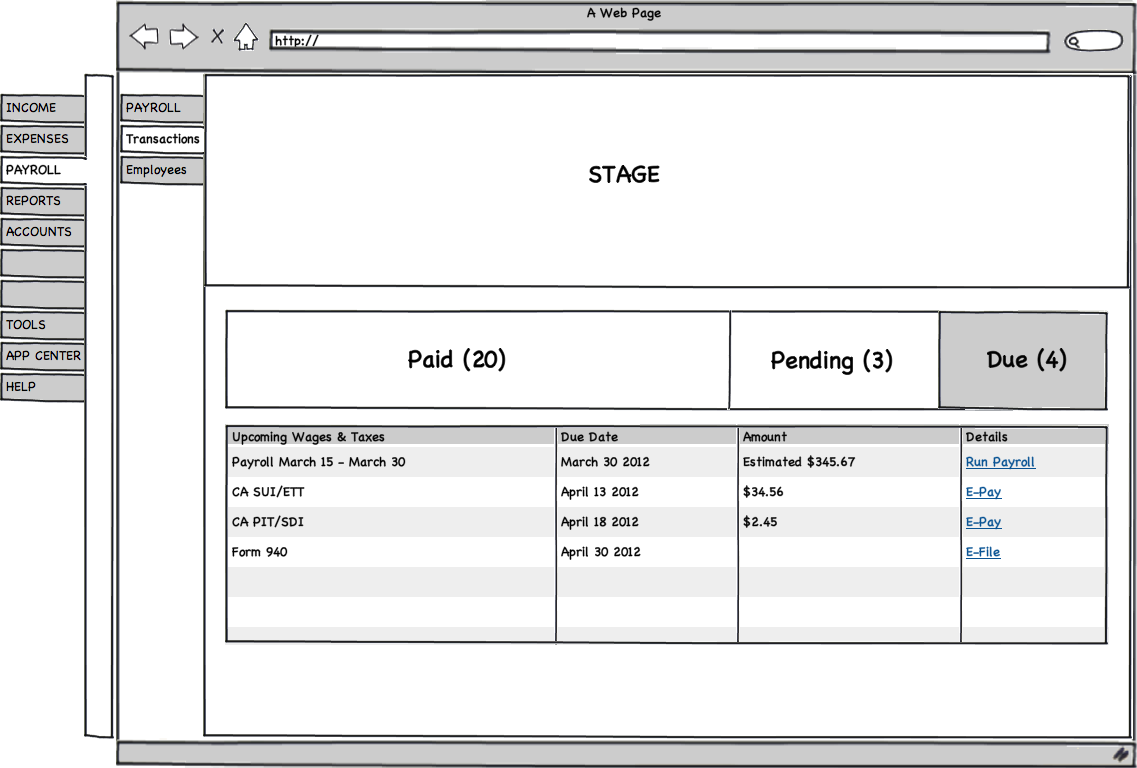Click the $34.56 amount cell

763,492
